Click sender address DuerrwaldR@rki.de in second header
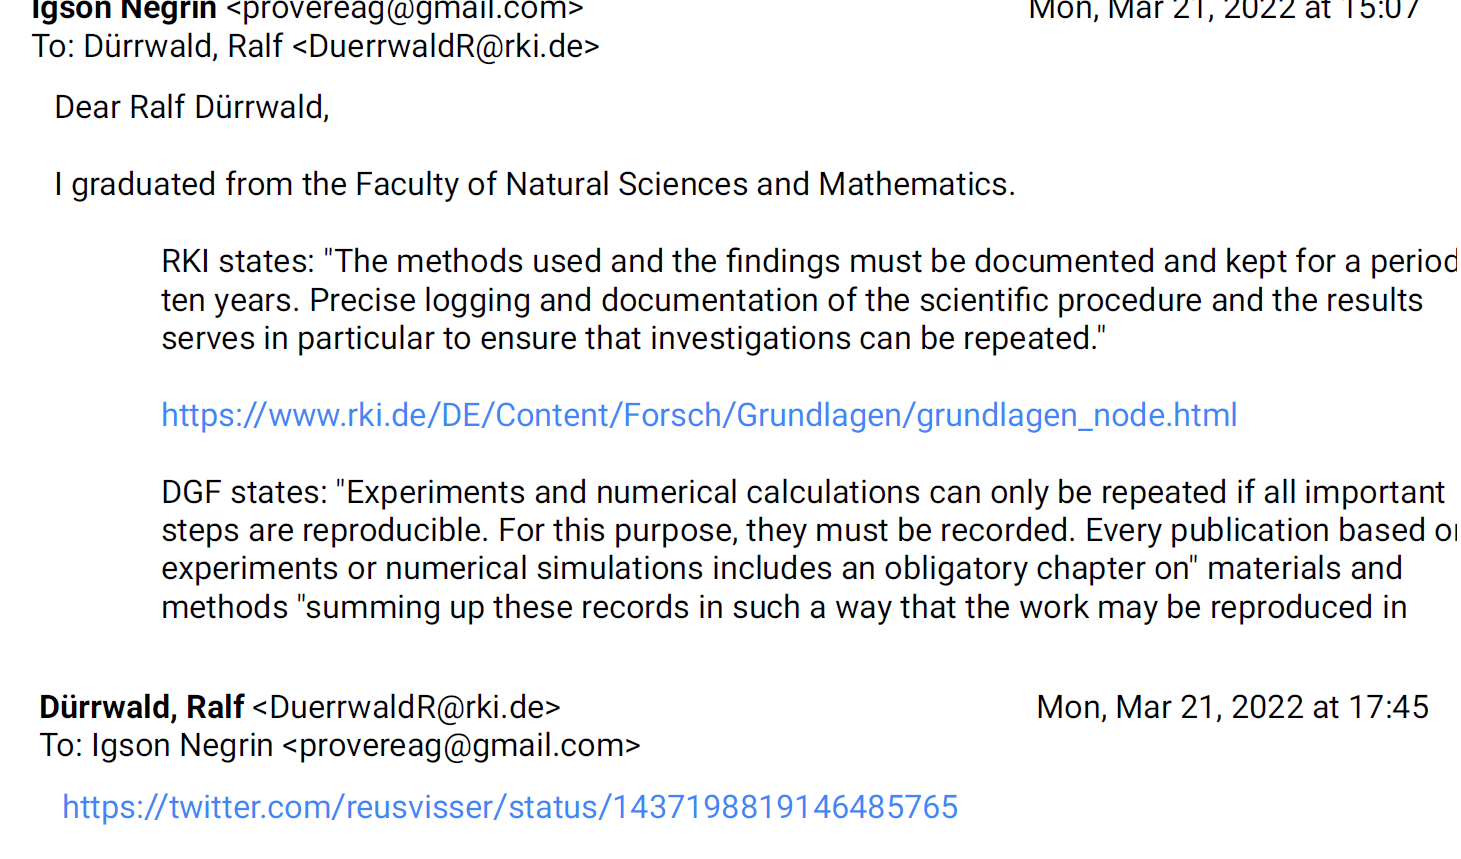Image resolution: width=1461 pixels, height=859 pixels. tap(406, 707)
